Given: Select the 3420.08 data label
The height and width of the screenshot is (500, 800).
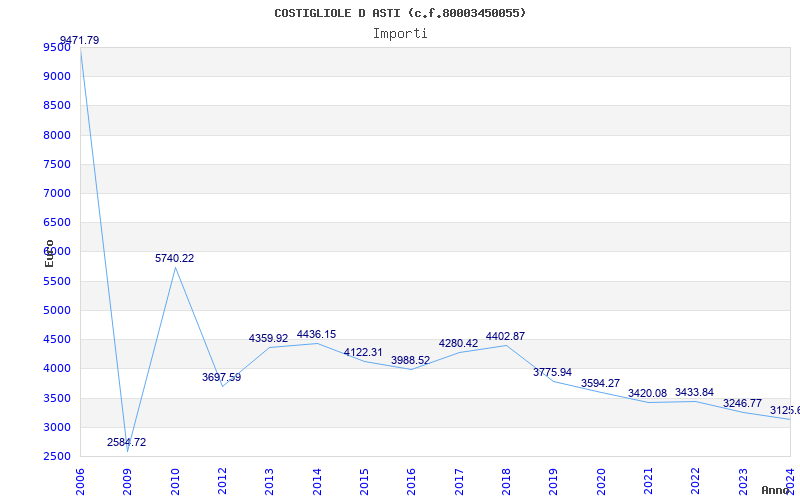Looking at the screenshot, I should pos(647,393).
